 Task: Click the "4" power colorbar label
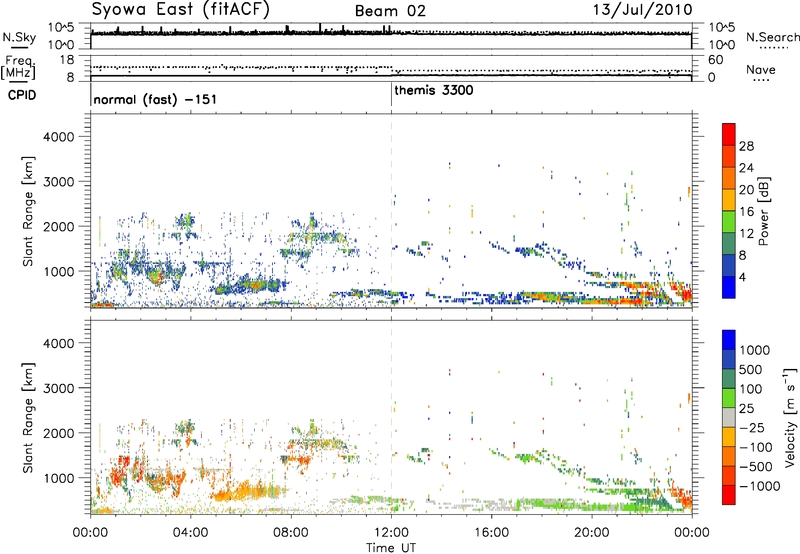(743, 278)
